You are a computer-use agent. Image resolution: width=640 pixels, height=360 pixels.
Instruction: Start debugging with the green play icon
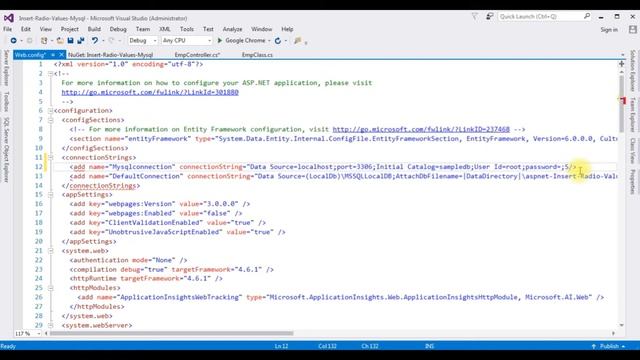(x=220, y=40)
